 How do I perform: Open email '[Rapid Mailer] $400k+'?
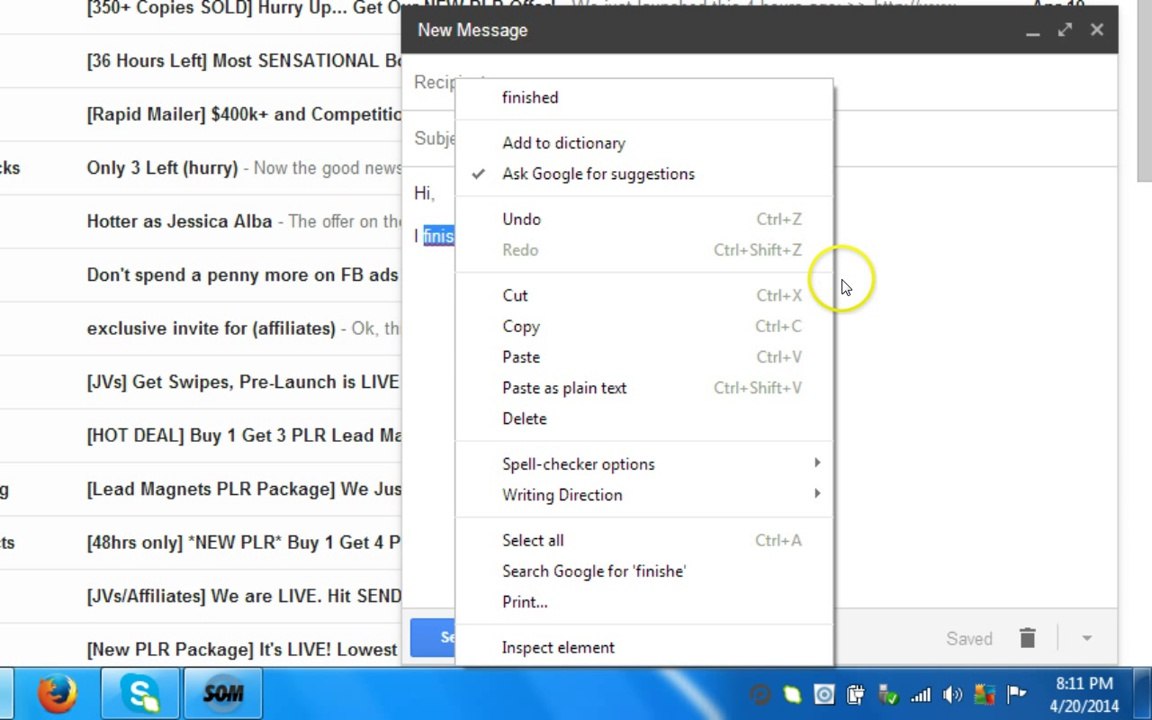(x=200, y=115)
